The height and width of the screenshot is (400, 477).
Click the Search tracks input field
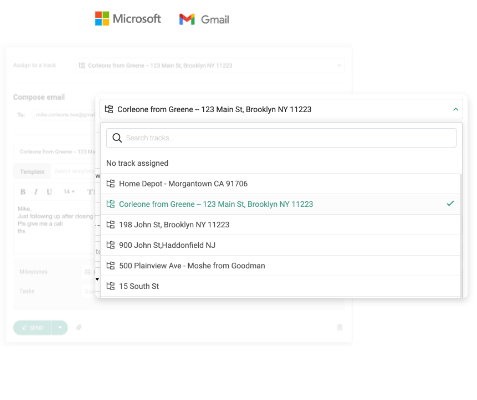pyautogui.click(x=281, y=138)
